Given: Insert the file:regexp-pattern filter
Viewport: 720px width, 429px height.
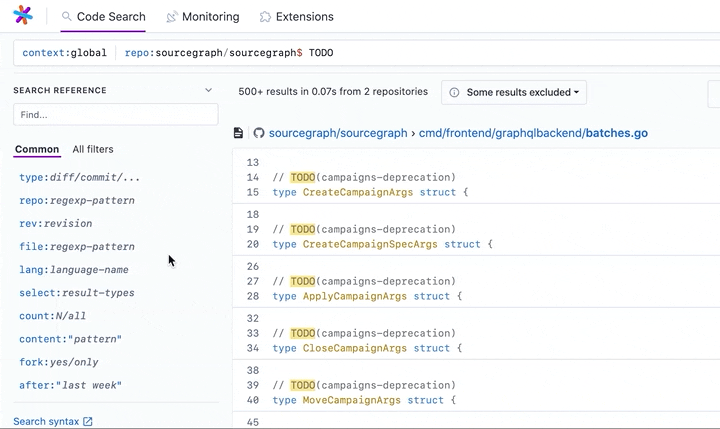Looking at the screenshot, I should click(x=77, y=246).
